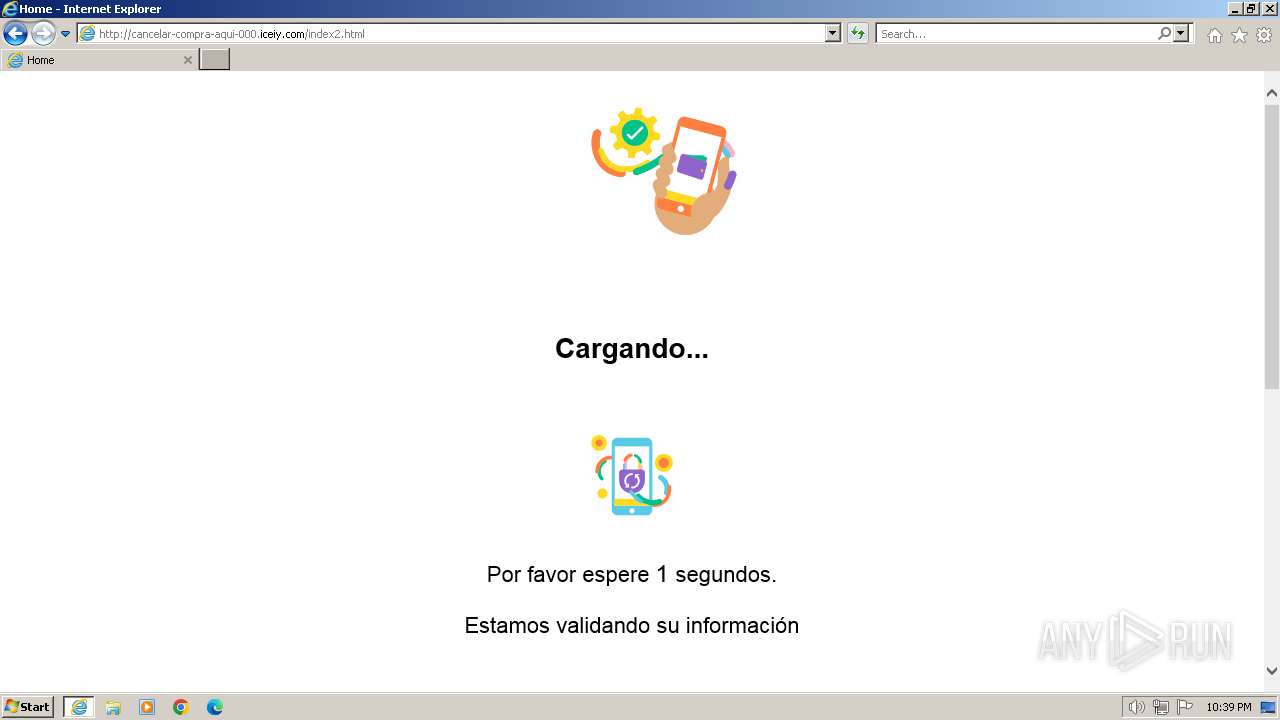Viewport: 1280px width, 720px height.
Task: Open the Action Center flag icon
Action: (1185, 707)
